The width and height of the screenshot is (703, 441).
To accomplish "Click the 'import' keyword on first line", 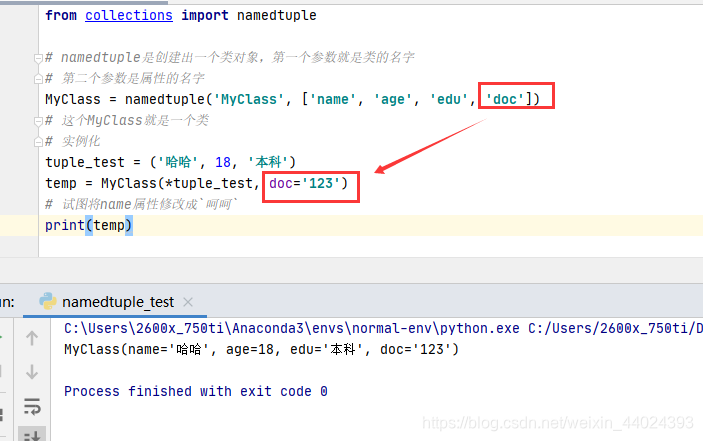I will (205, 15).
